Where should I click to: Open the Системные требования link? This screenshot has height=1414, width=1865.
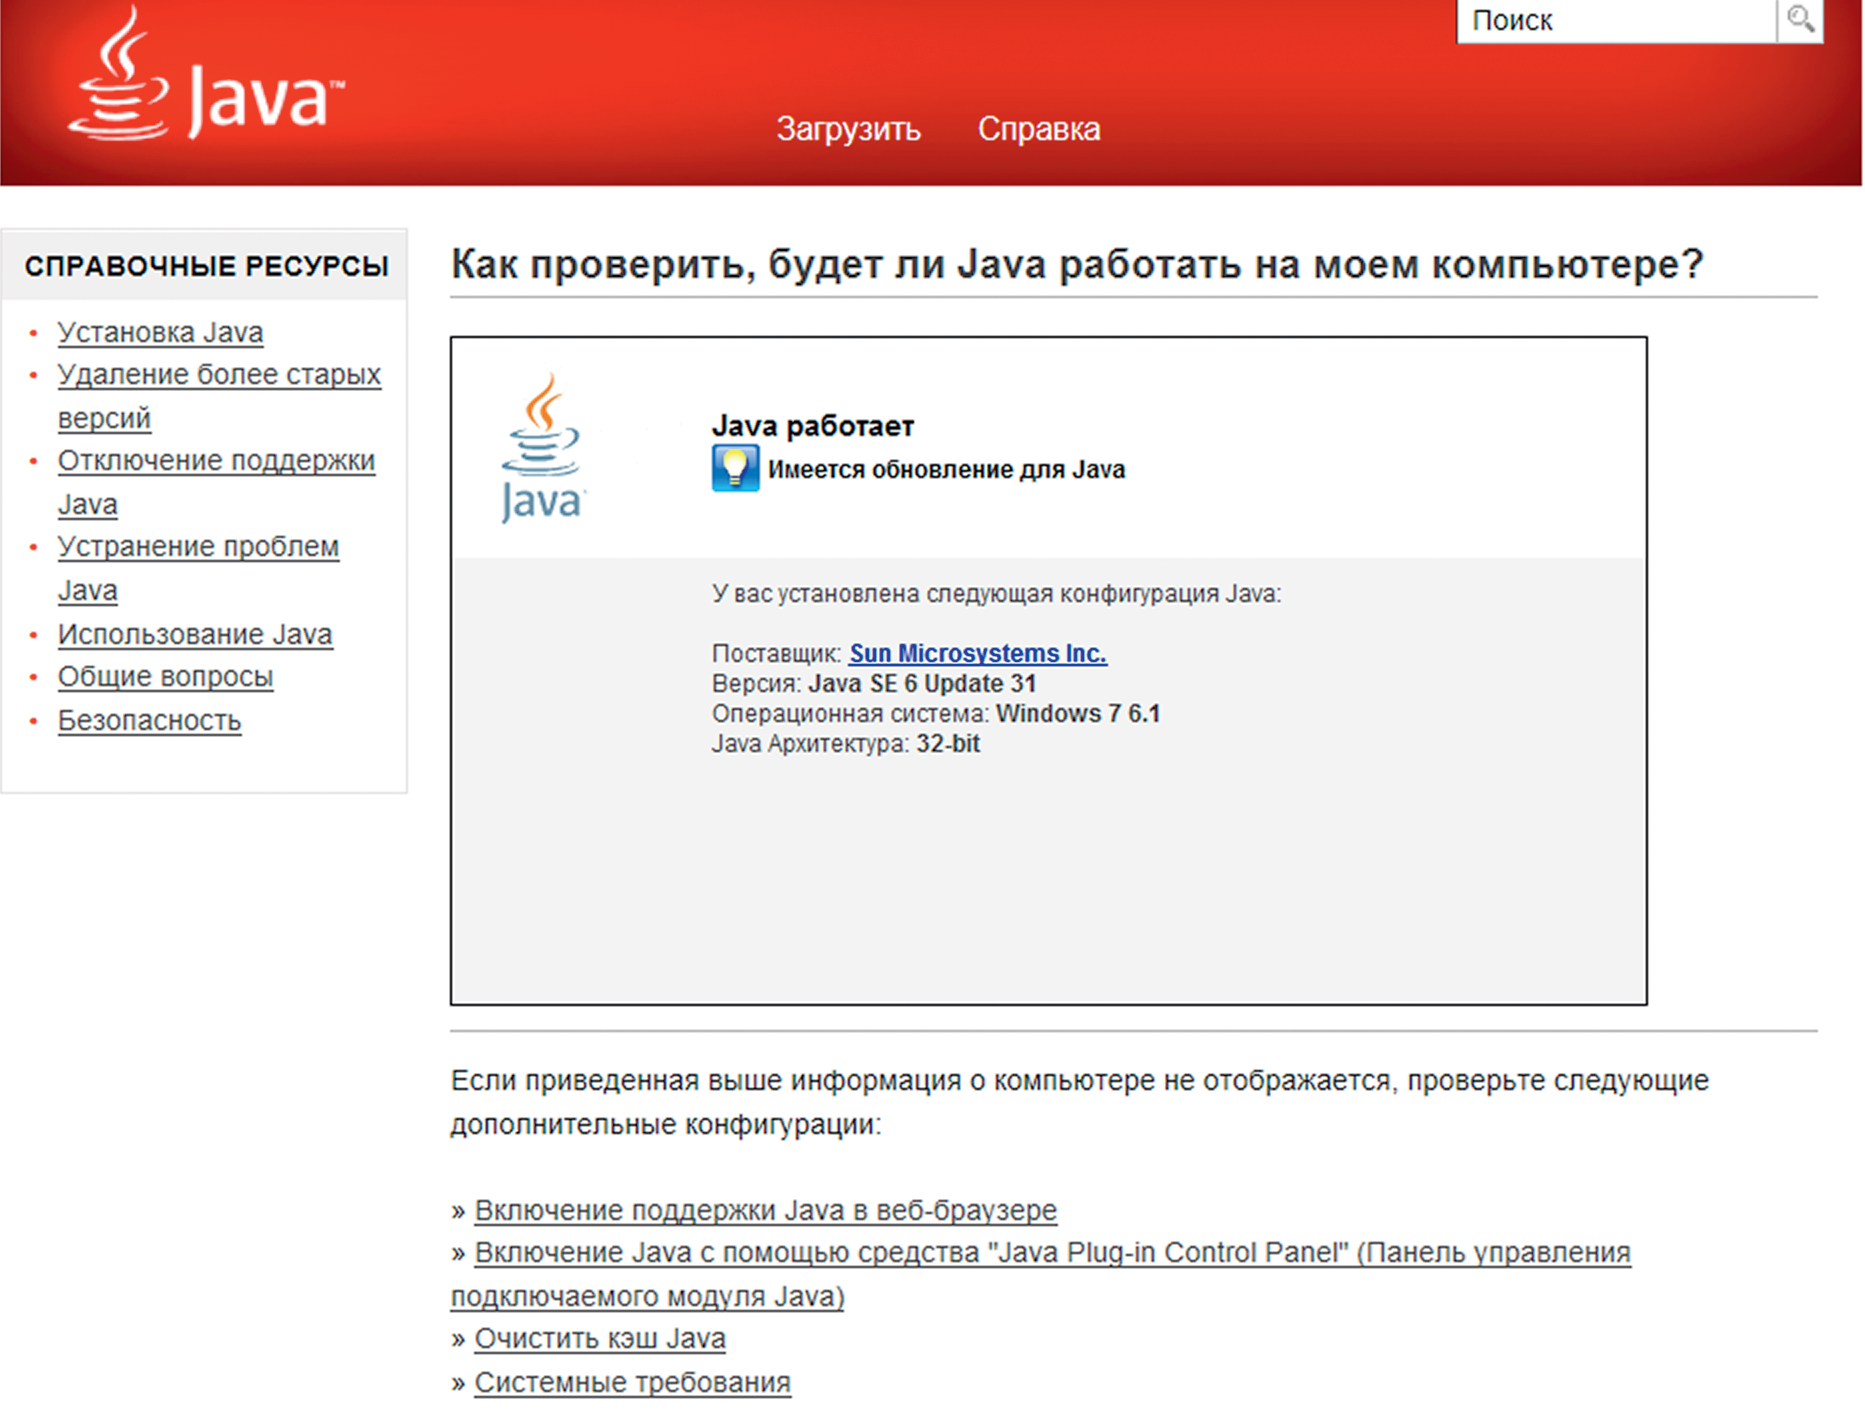pos(632,1382)
